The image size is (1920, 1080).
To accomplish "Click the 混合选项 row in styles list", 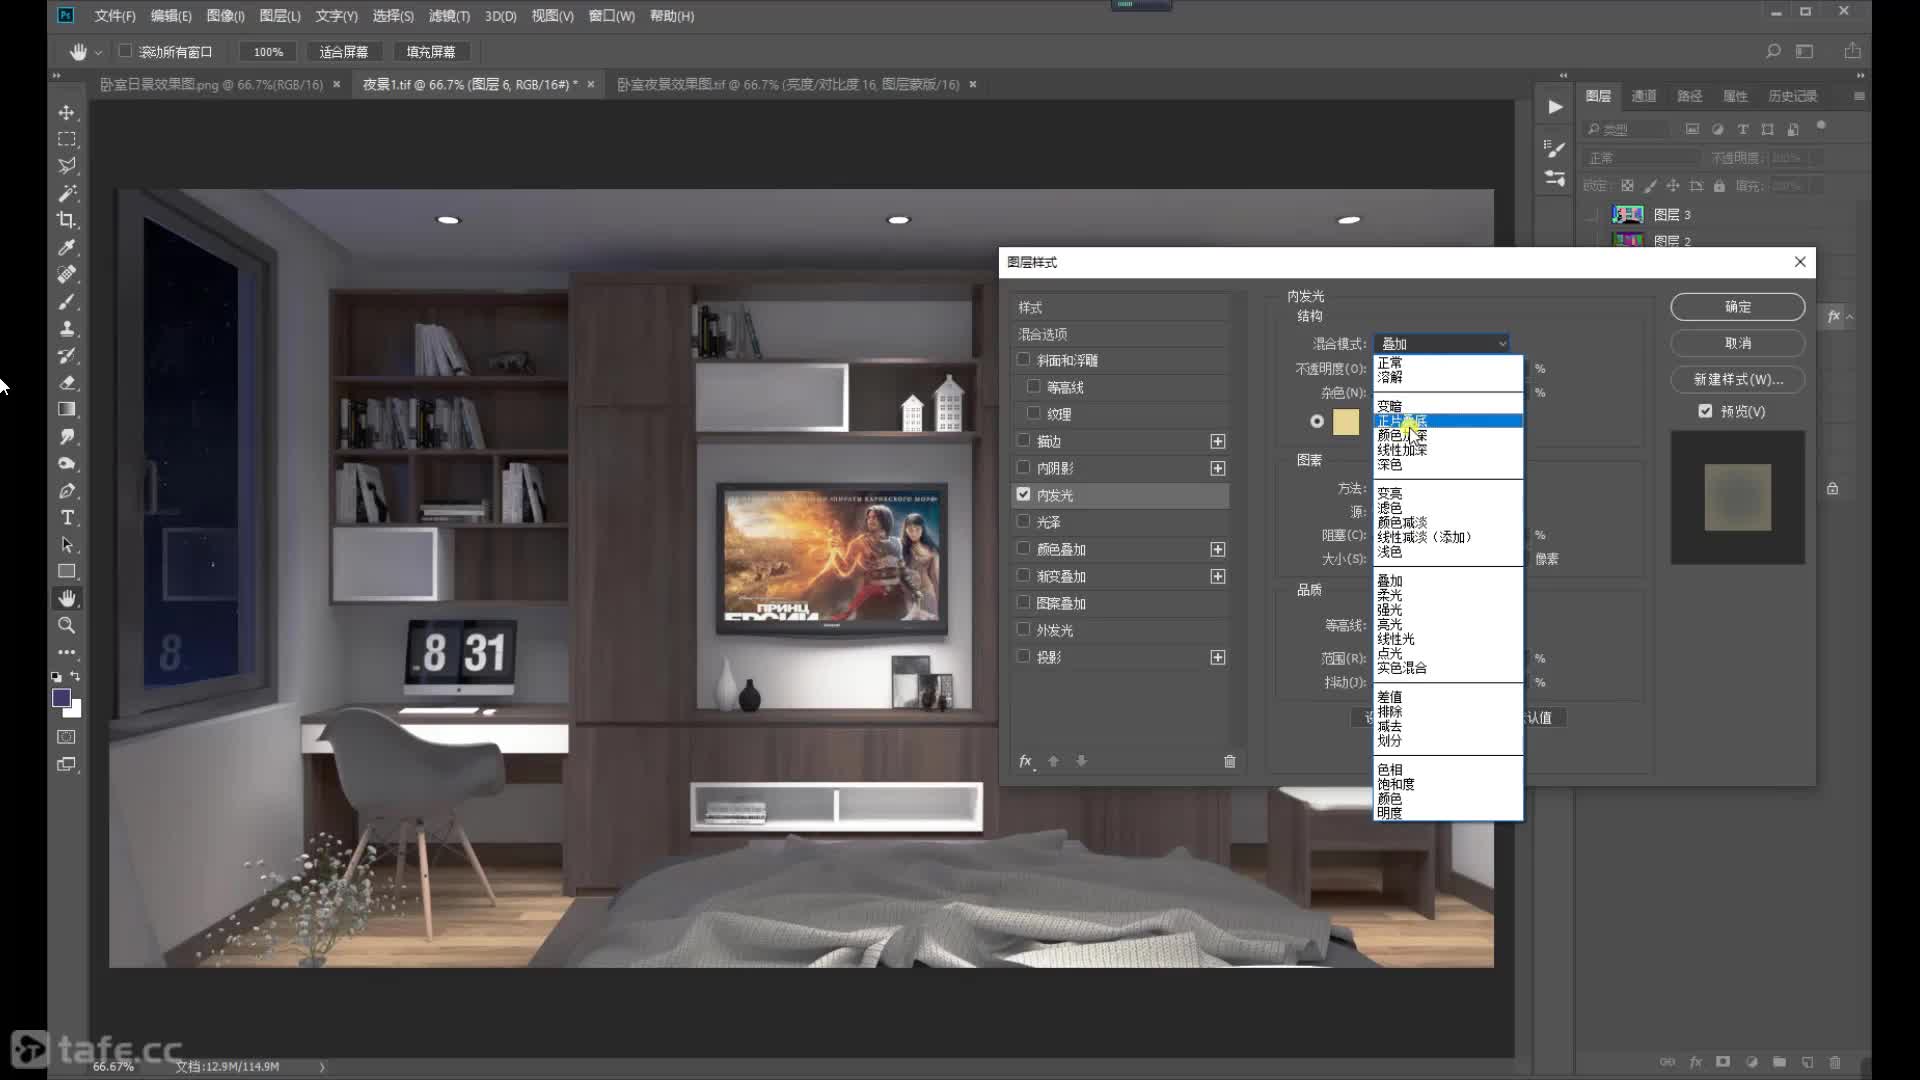I will [1121, 334].
